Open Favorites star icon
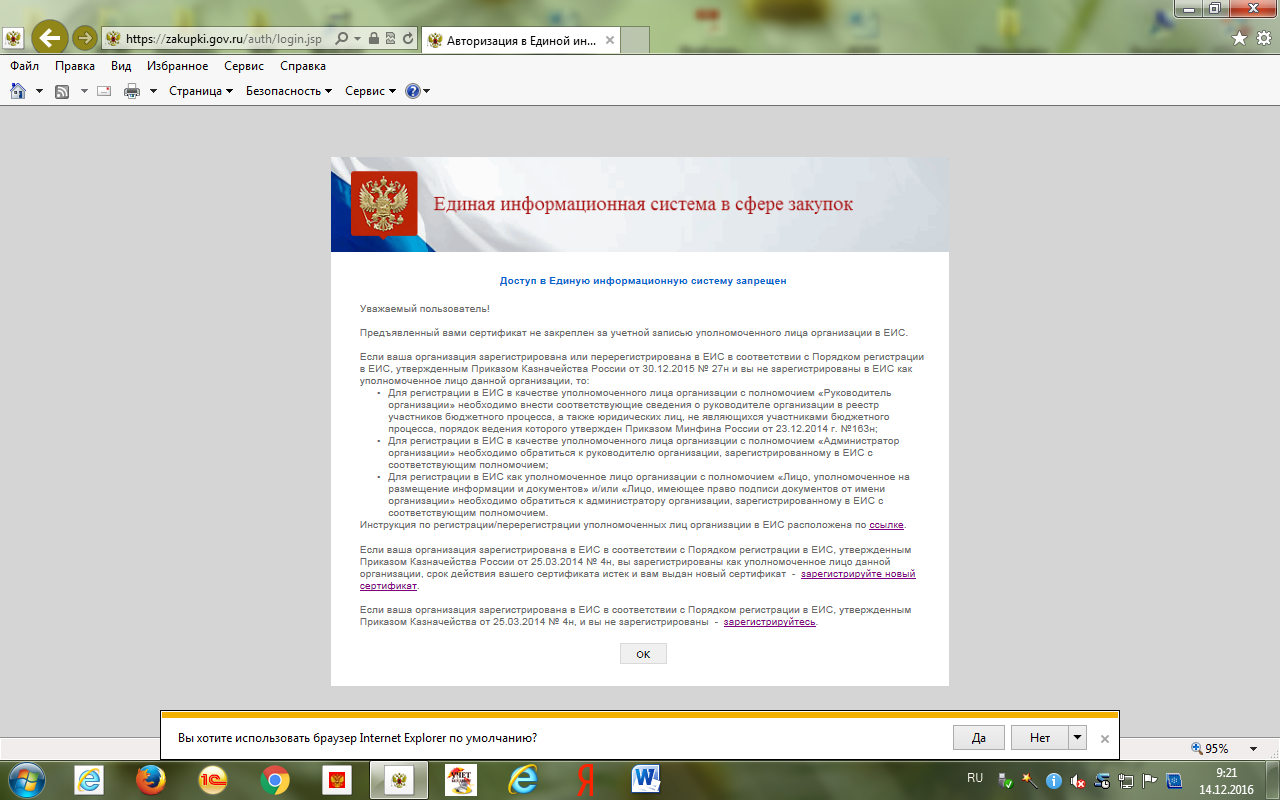This screenshot has width=1280, height=800. pos(1239,38)
